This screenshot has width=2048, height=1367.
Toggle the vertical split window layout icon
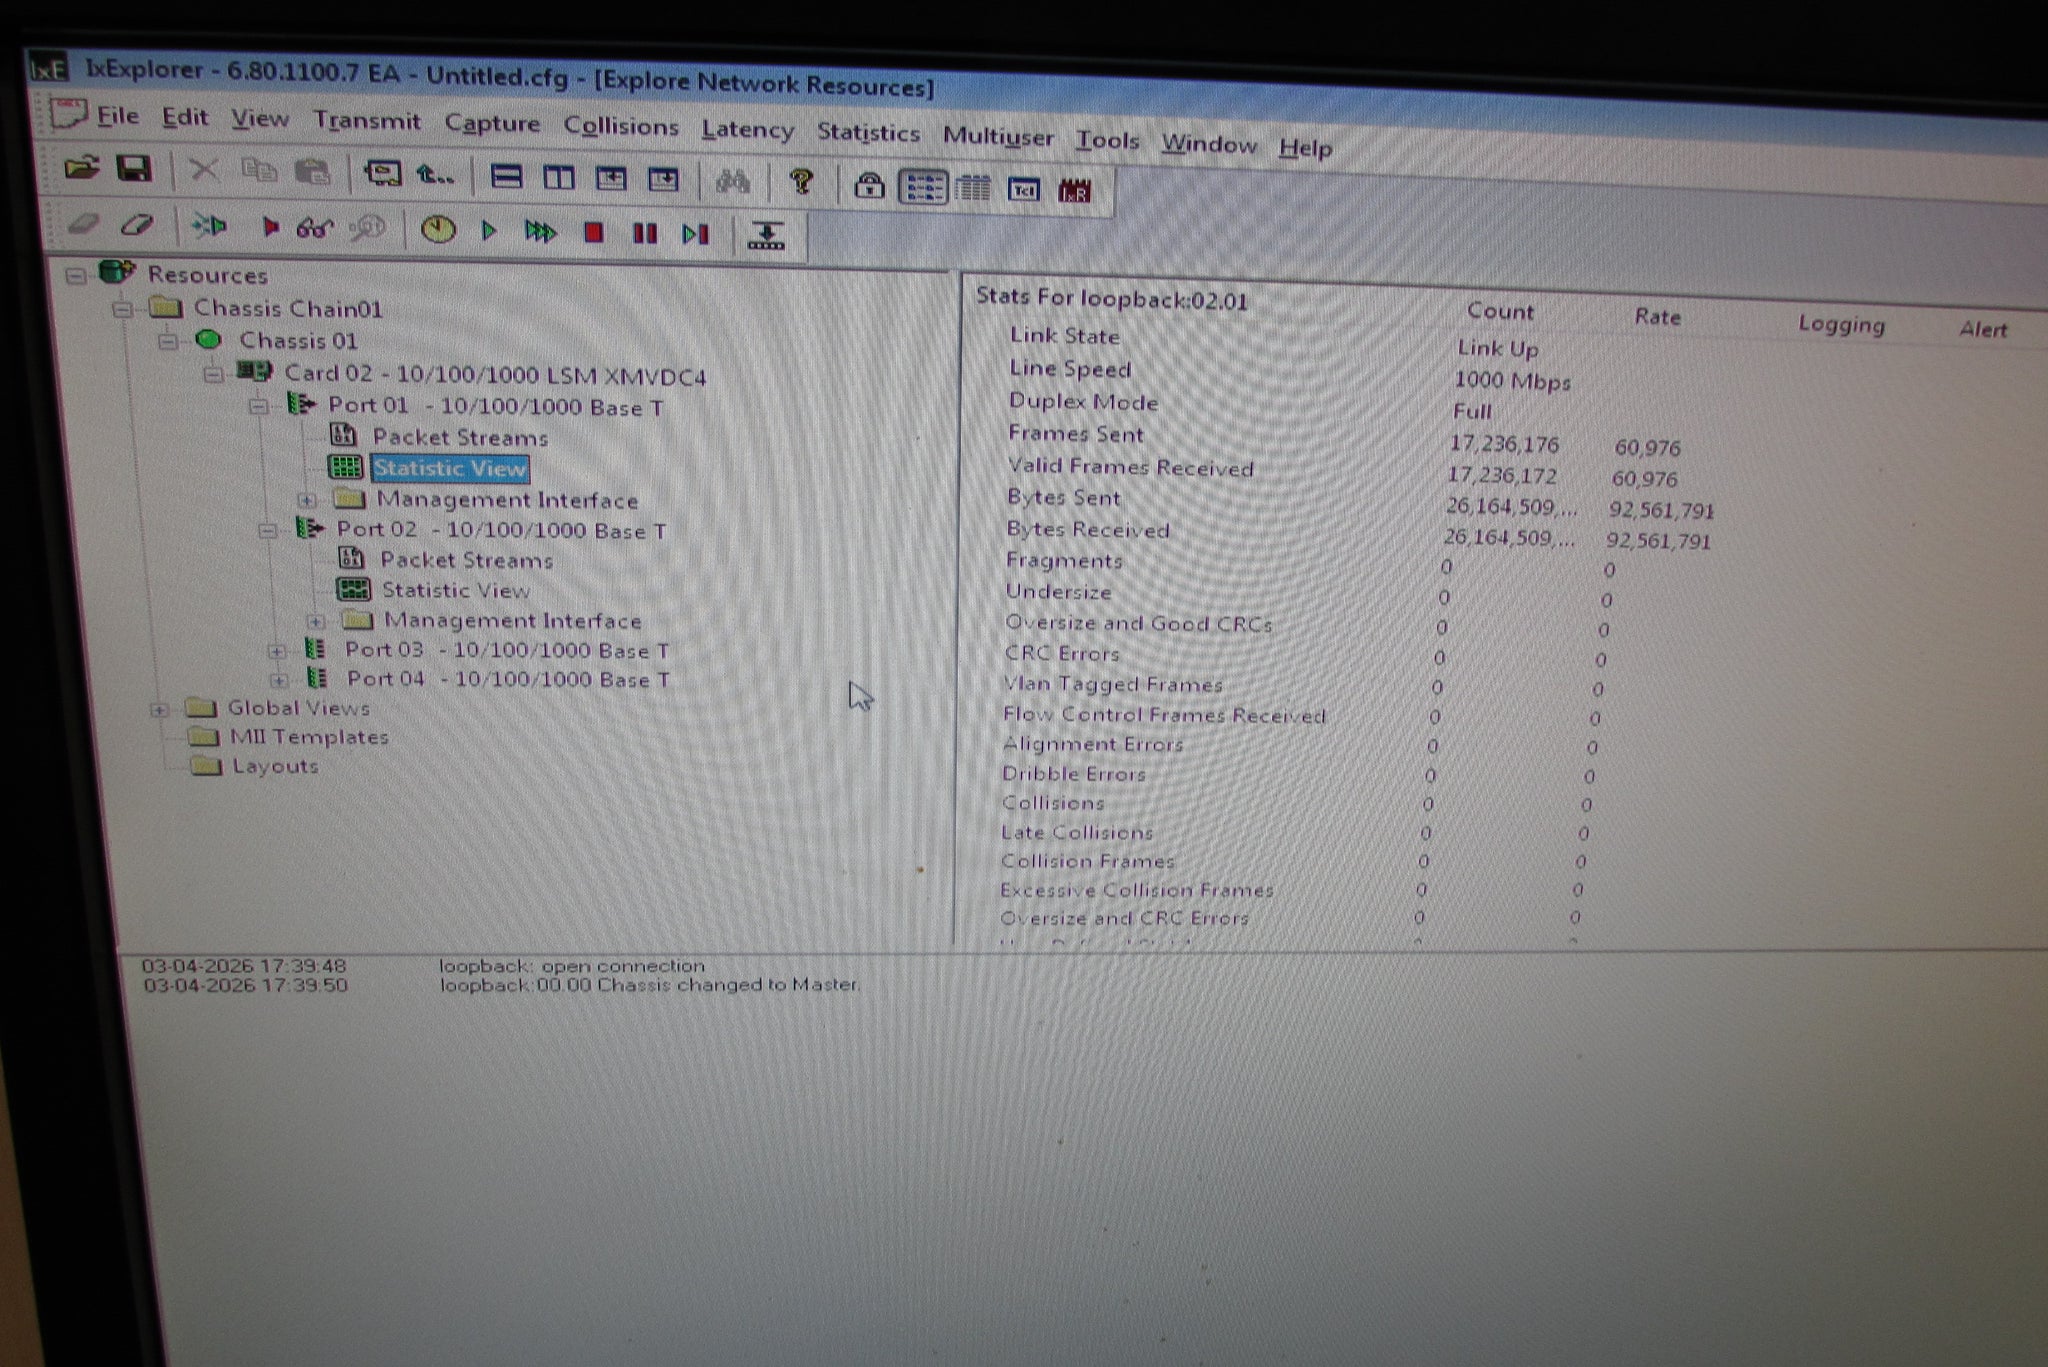click(558, 178)
